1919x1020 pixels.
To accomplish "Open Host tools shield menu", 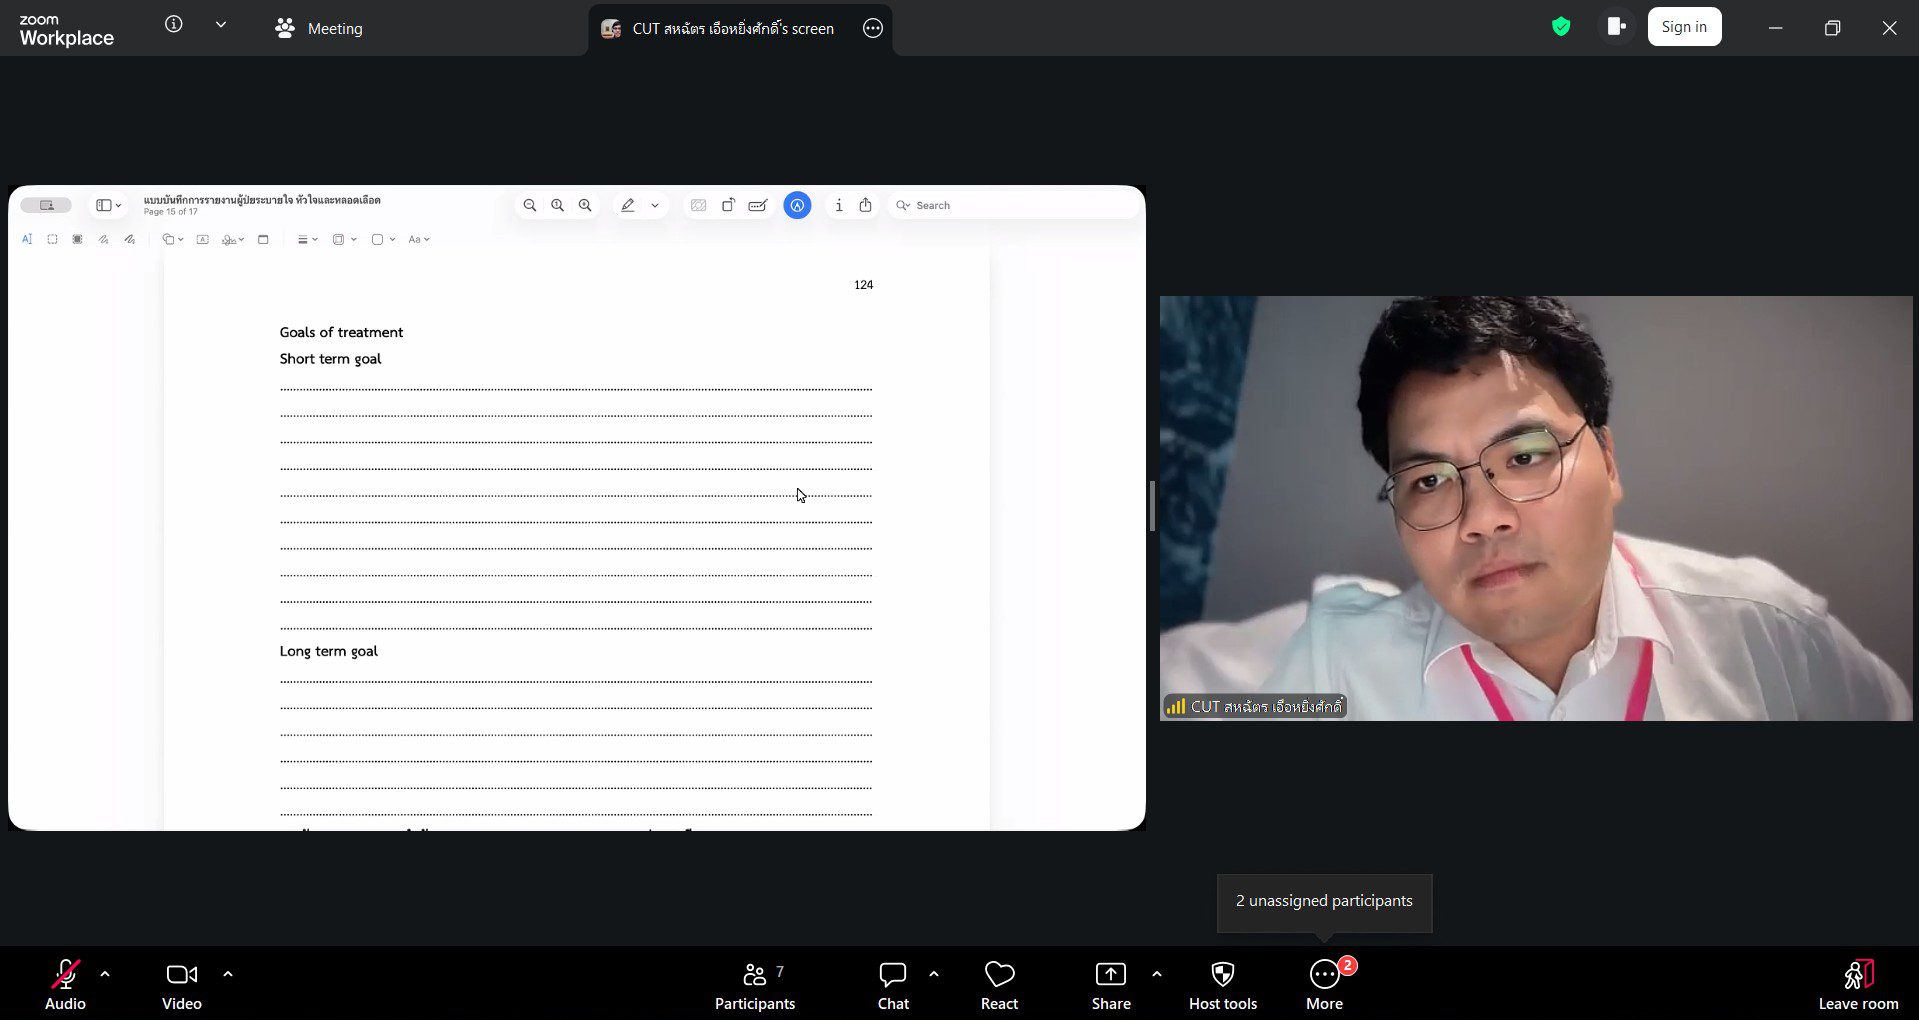I will 1222,985.
